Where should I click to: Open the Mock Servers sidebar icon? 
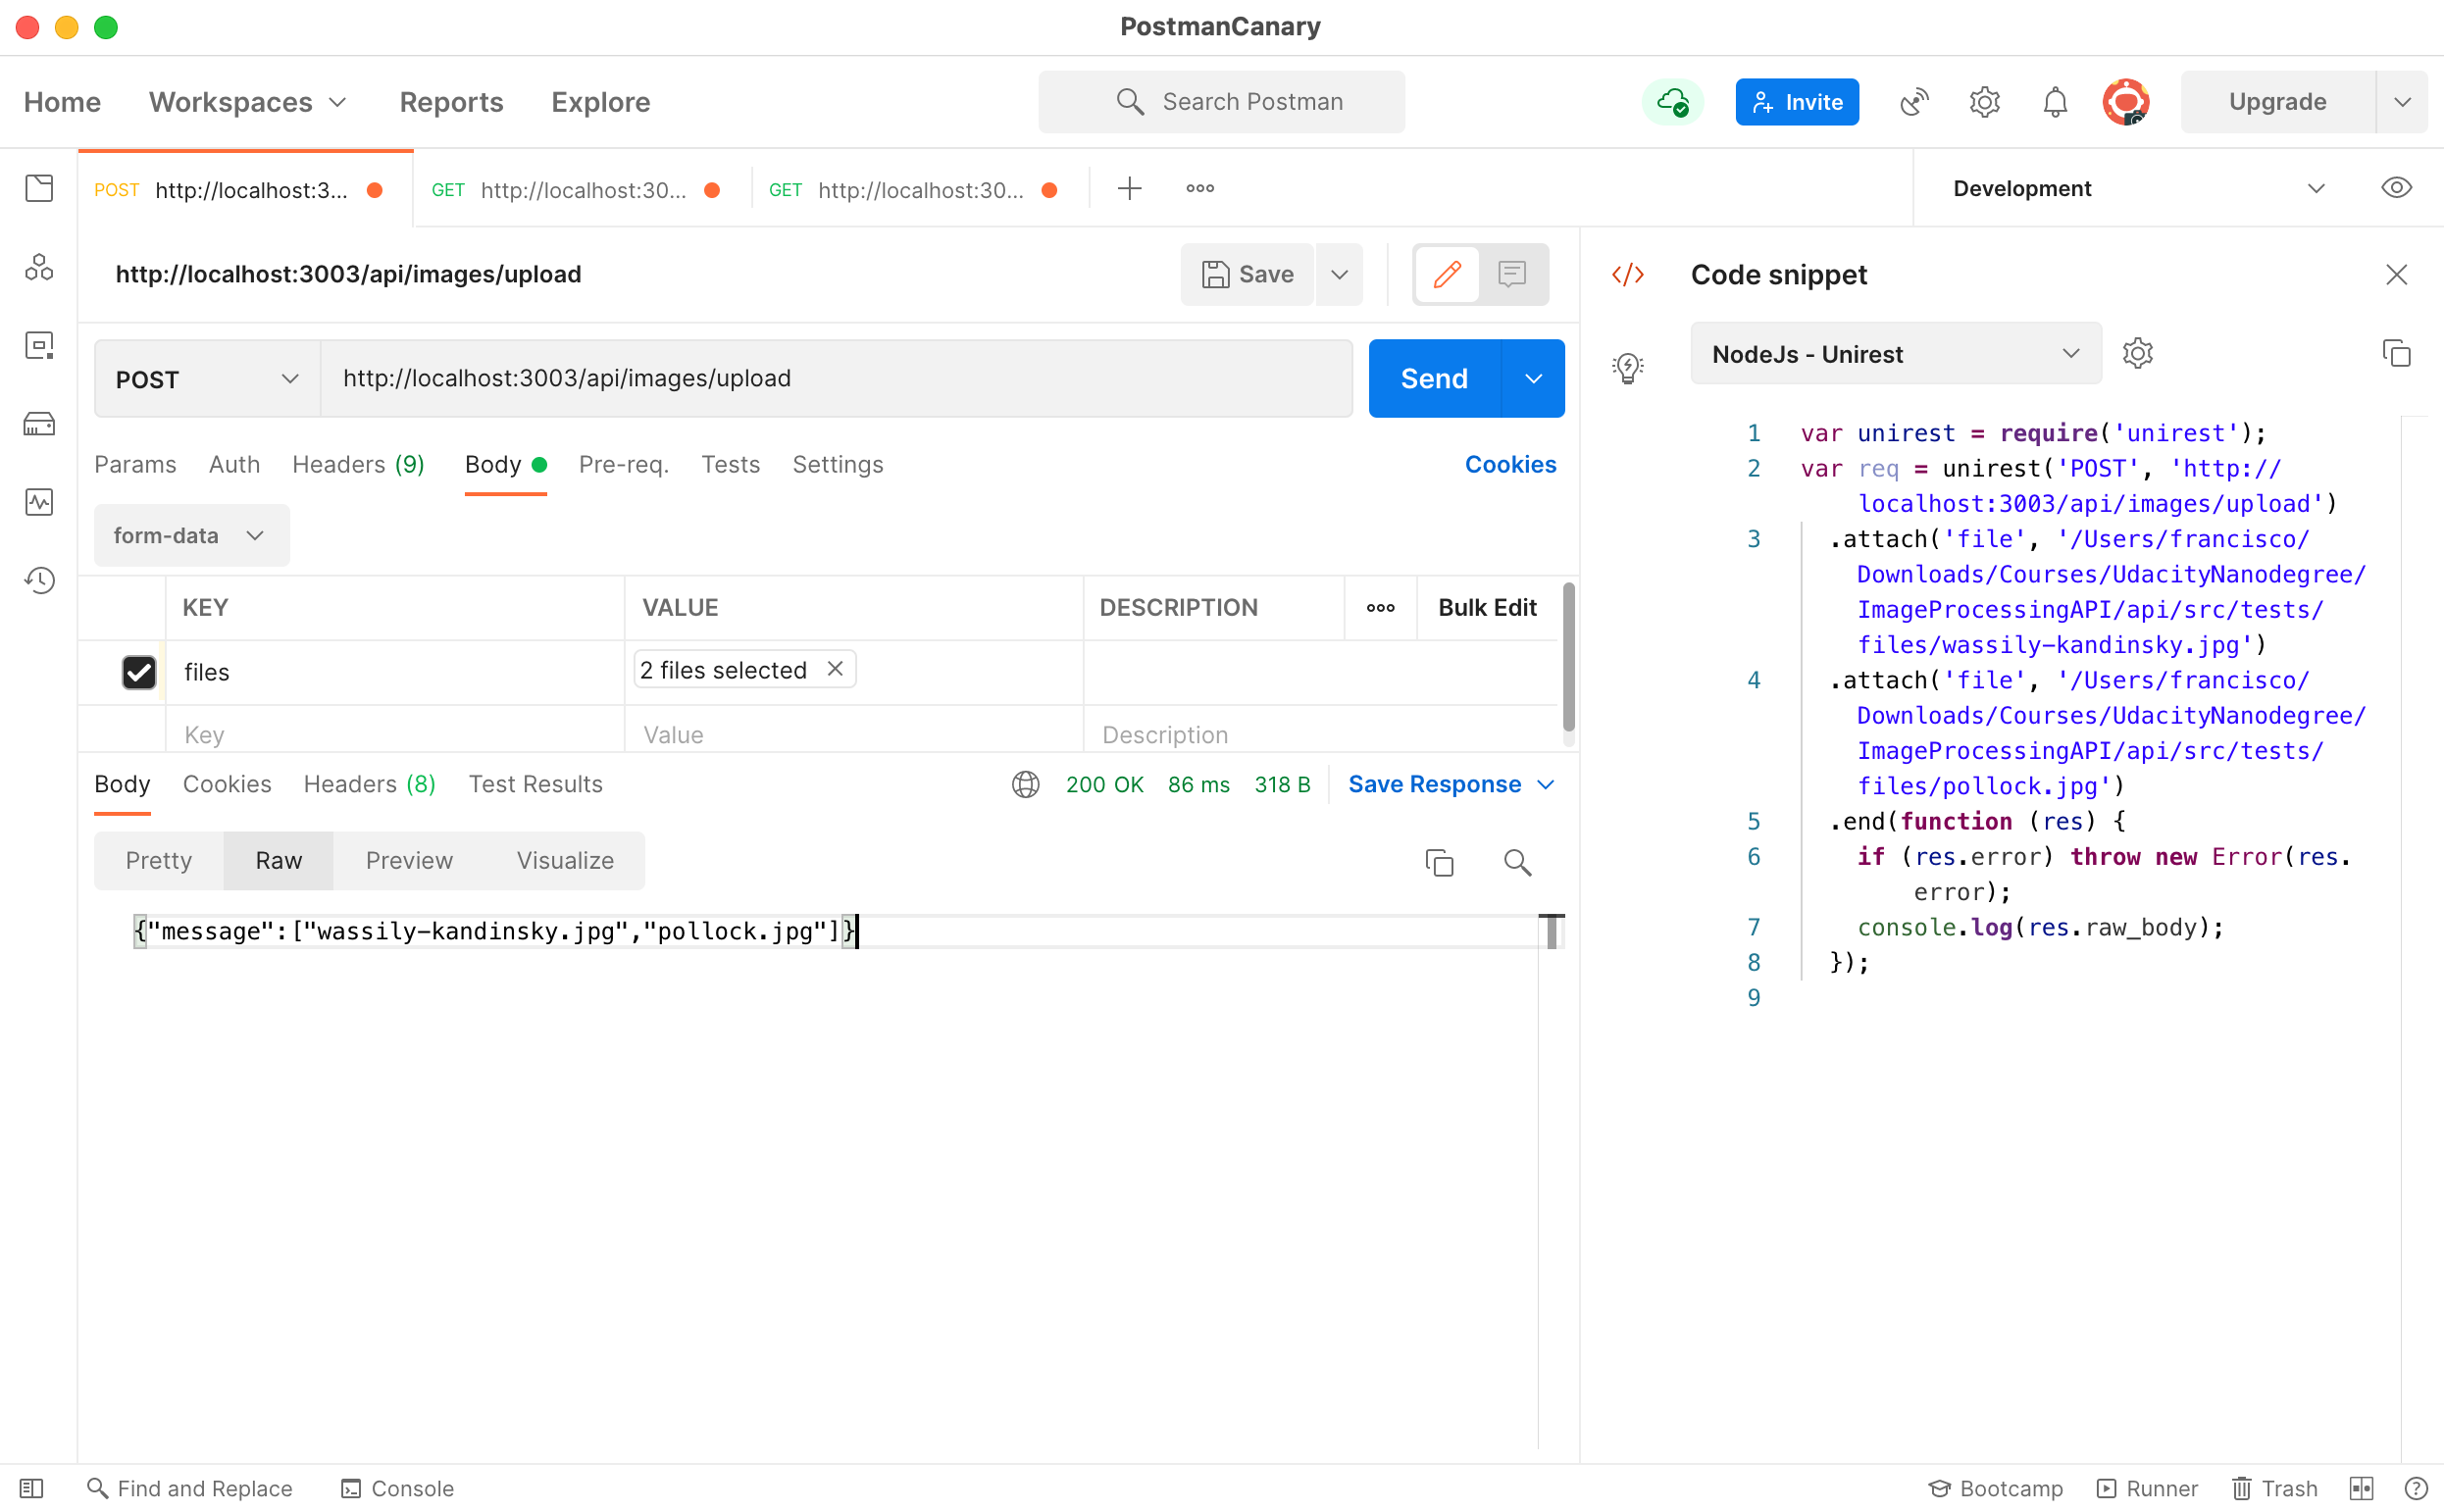coord(39,424)
